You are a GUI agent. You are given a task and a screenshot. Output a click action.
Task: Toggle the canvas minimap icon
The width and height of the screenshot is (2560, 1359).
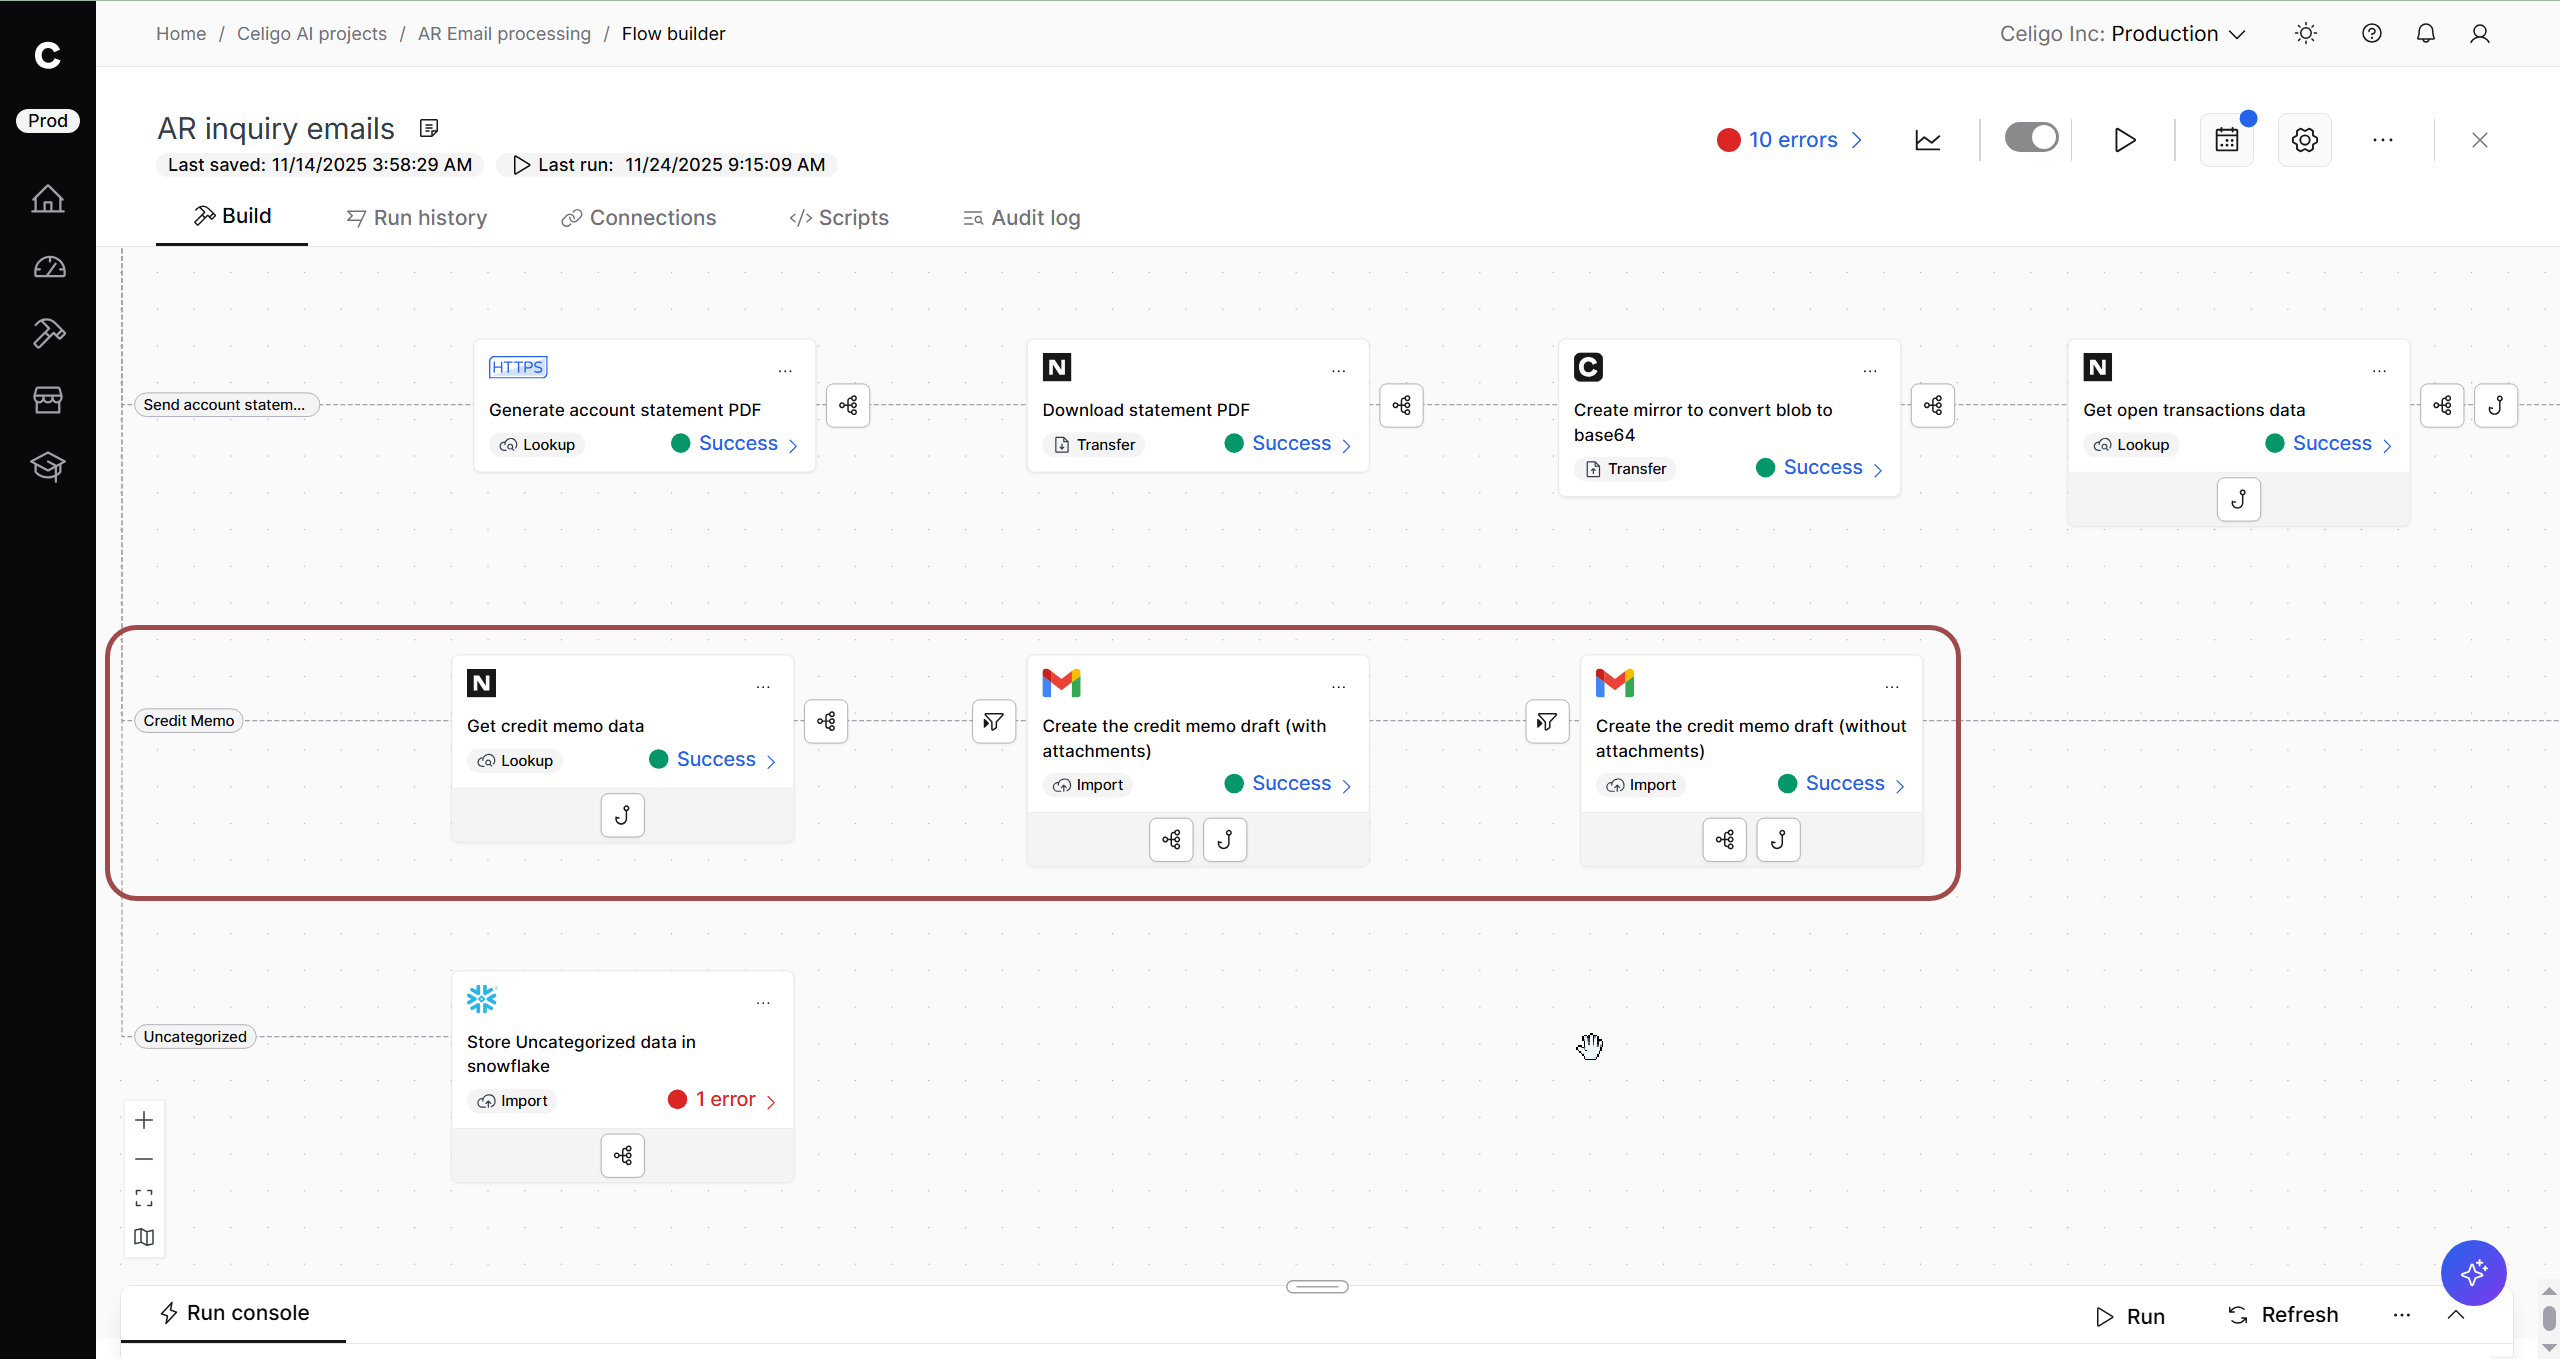(x=144, y=1237)
